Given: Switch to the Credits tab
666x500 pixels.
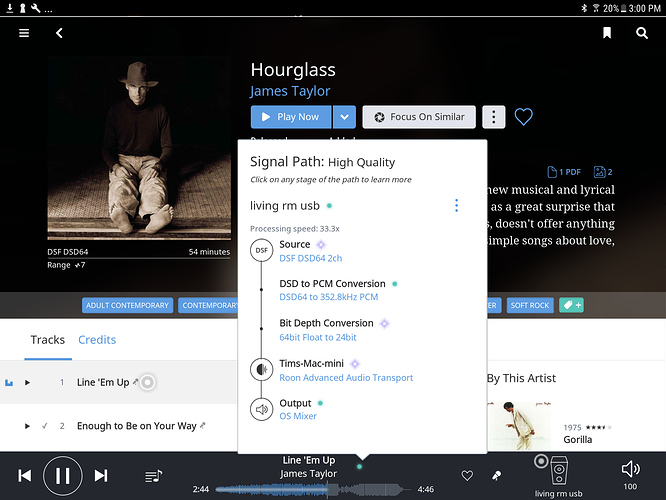Looking at the screenshot, I should (97, 340).
